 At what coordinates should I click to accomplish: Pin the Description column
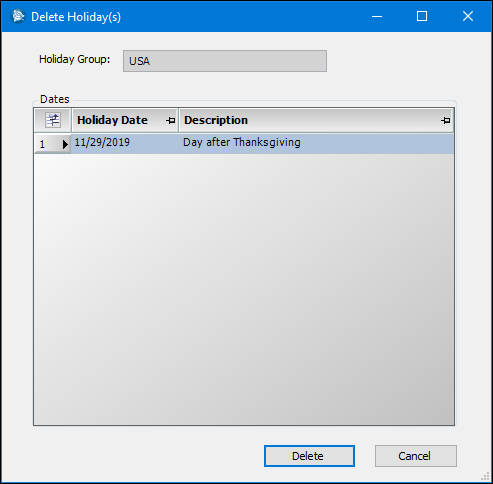445,120
